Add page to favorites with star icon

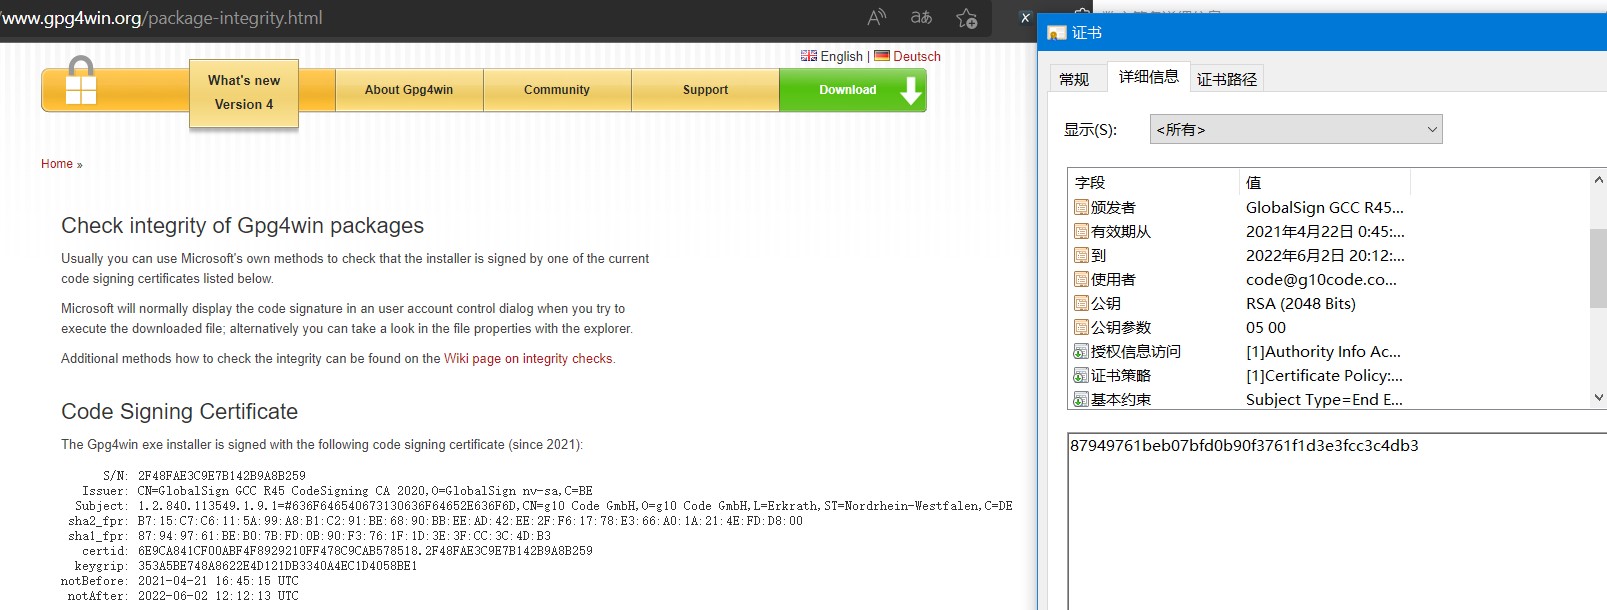[966, 18]
